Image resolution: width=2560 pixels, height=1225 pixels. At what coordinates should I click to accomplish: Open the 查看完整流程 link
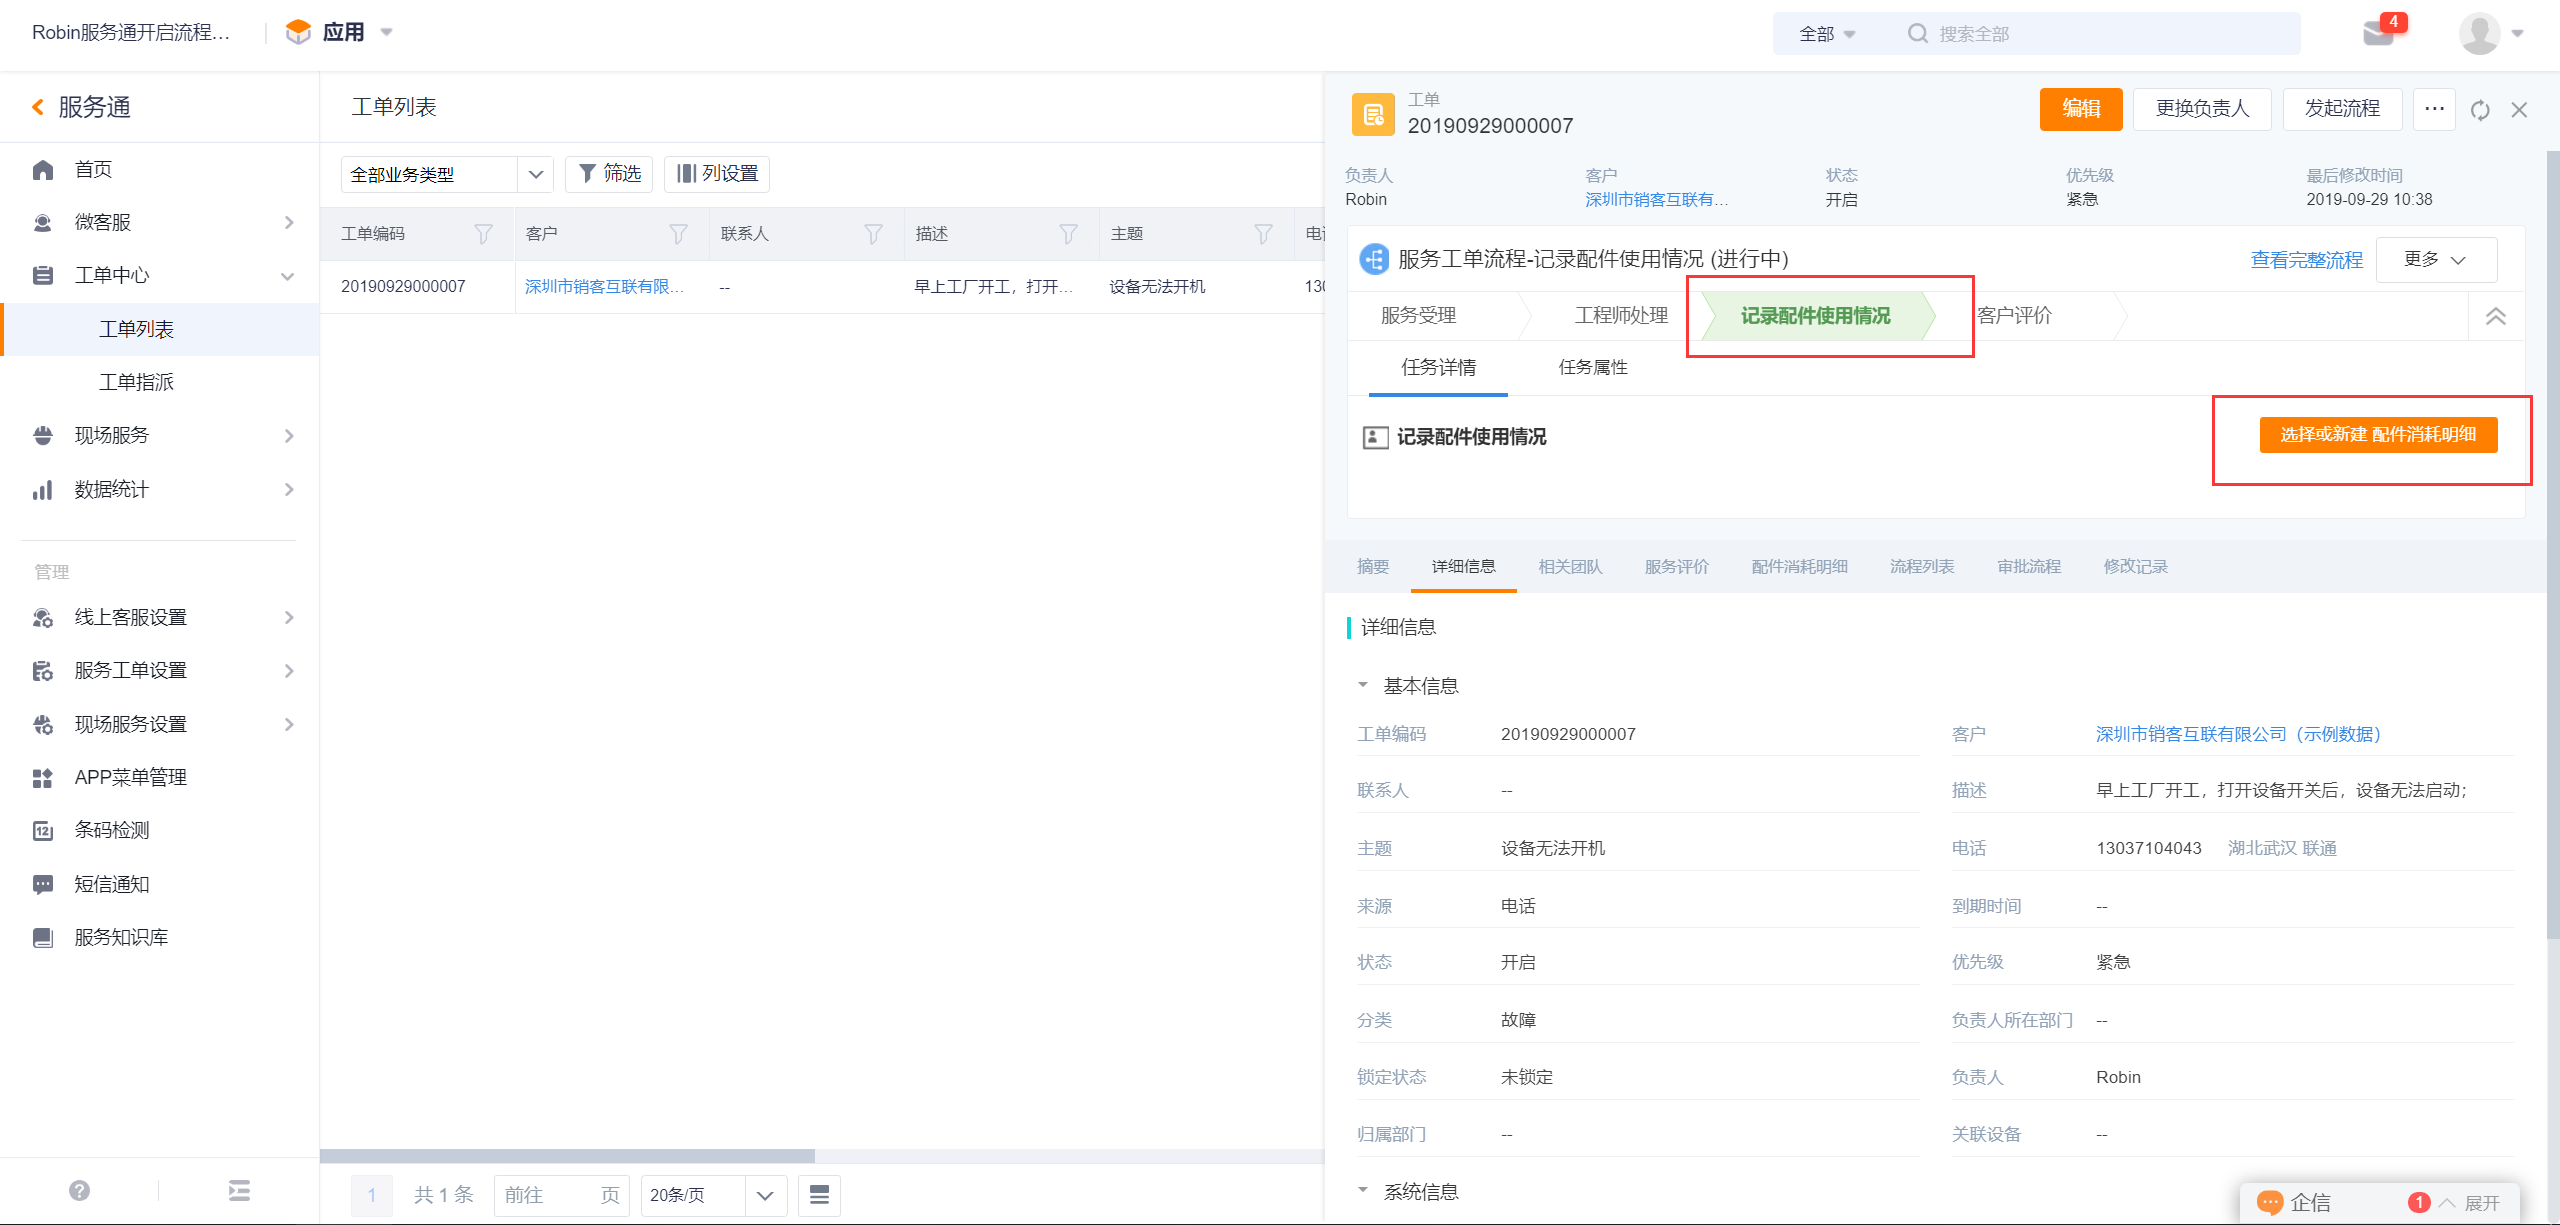point(2306,260)
